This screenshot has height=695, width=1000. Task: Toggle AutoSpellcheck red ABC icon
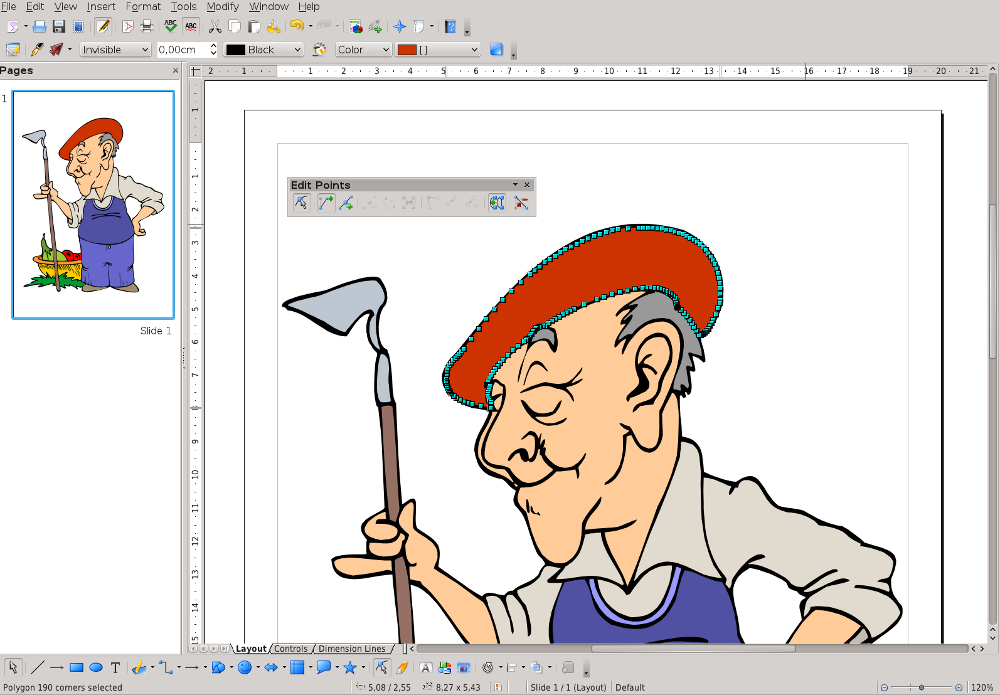point(190,27)
